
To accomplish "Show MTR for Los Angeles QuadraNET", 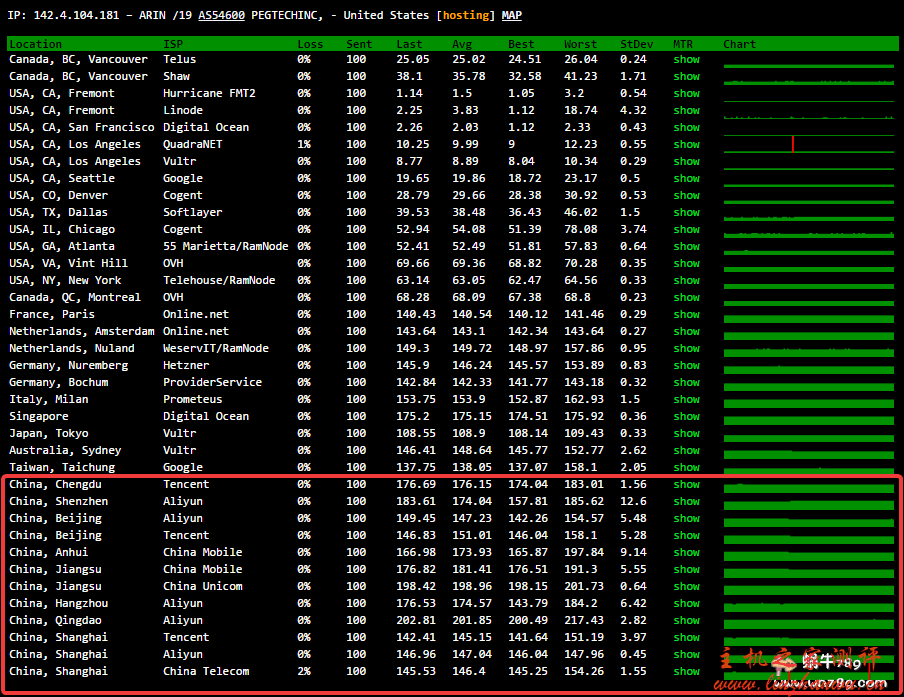I will click(686, 145).
